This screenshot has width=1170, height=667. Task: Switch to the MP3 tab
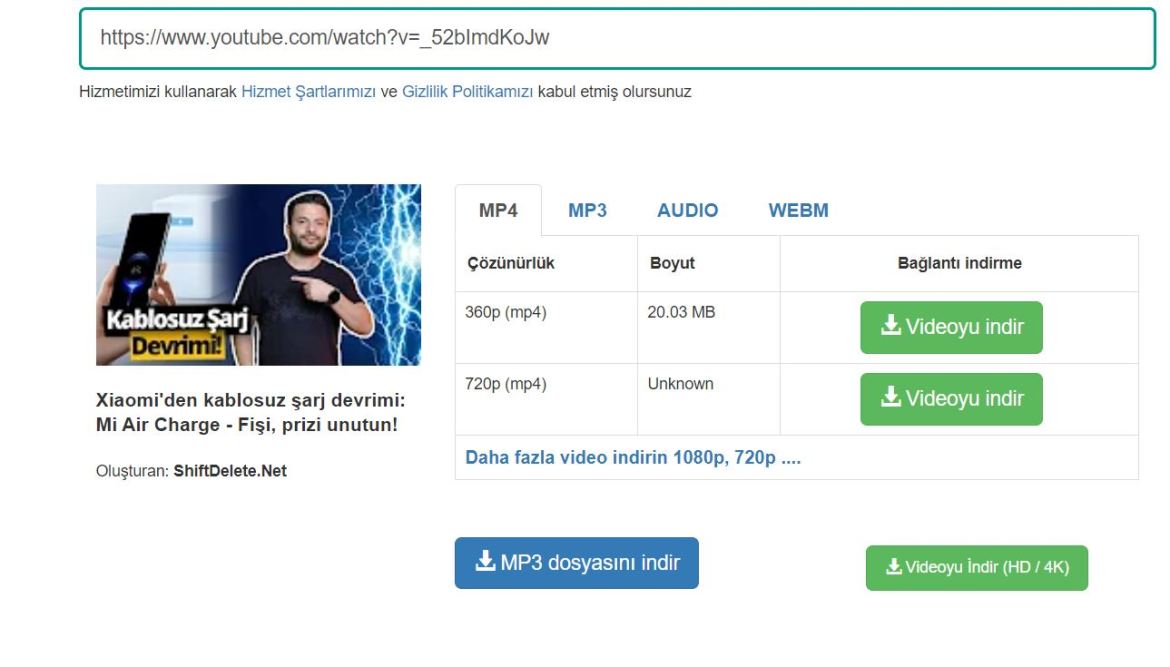pyautogui.click(x=587, y=210)
